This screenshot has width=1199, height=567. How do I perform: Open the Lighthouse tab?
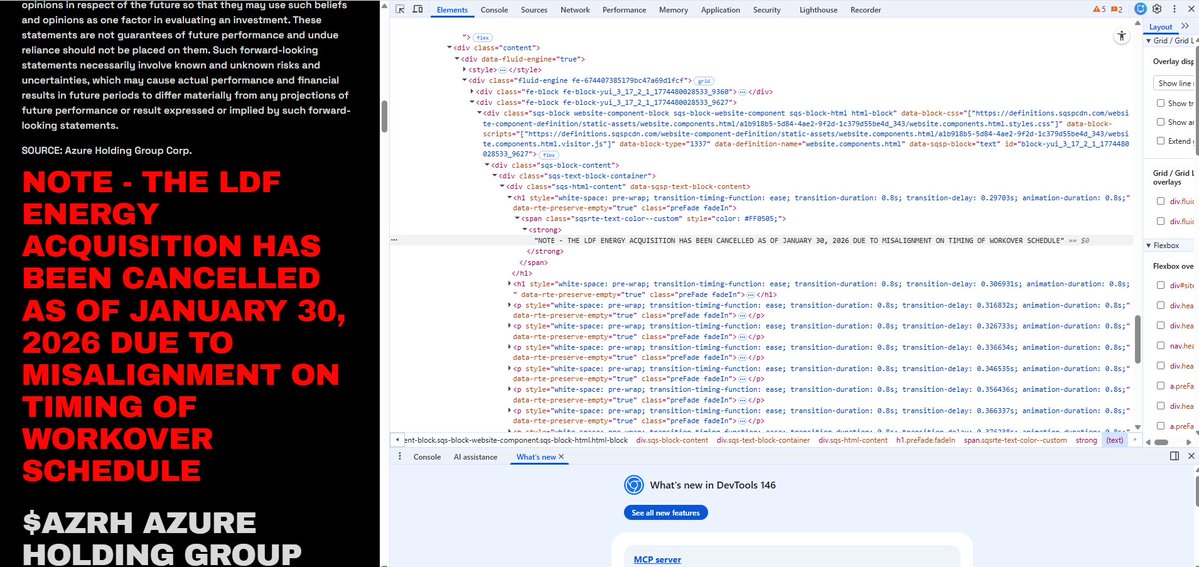coord(817,10)
